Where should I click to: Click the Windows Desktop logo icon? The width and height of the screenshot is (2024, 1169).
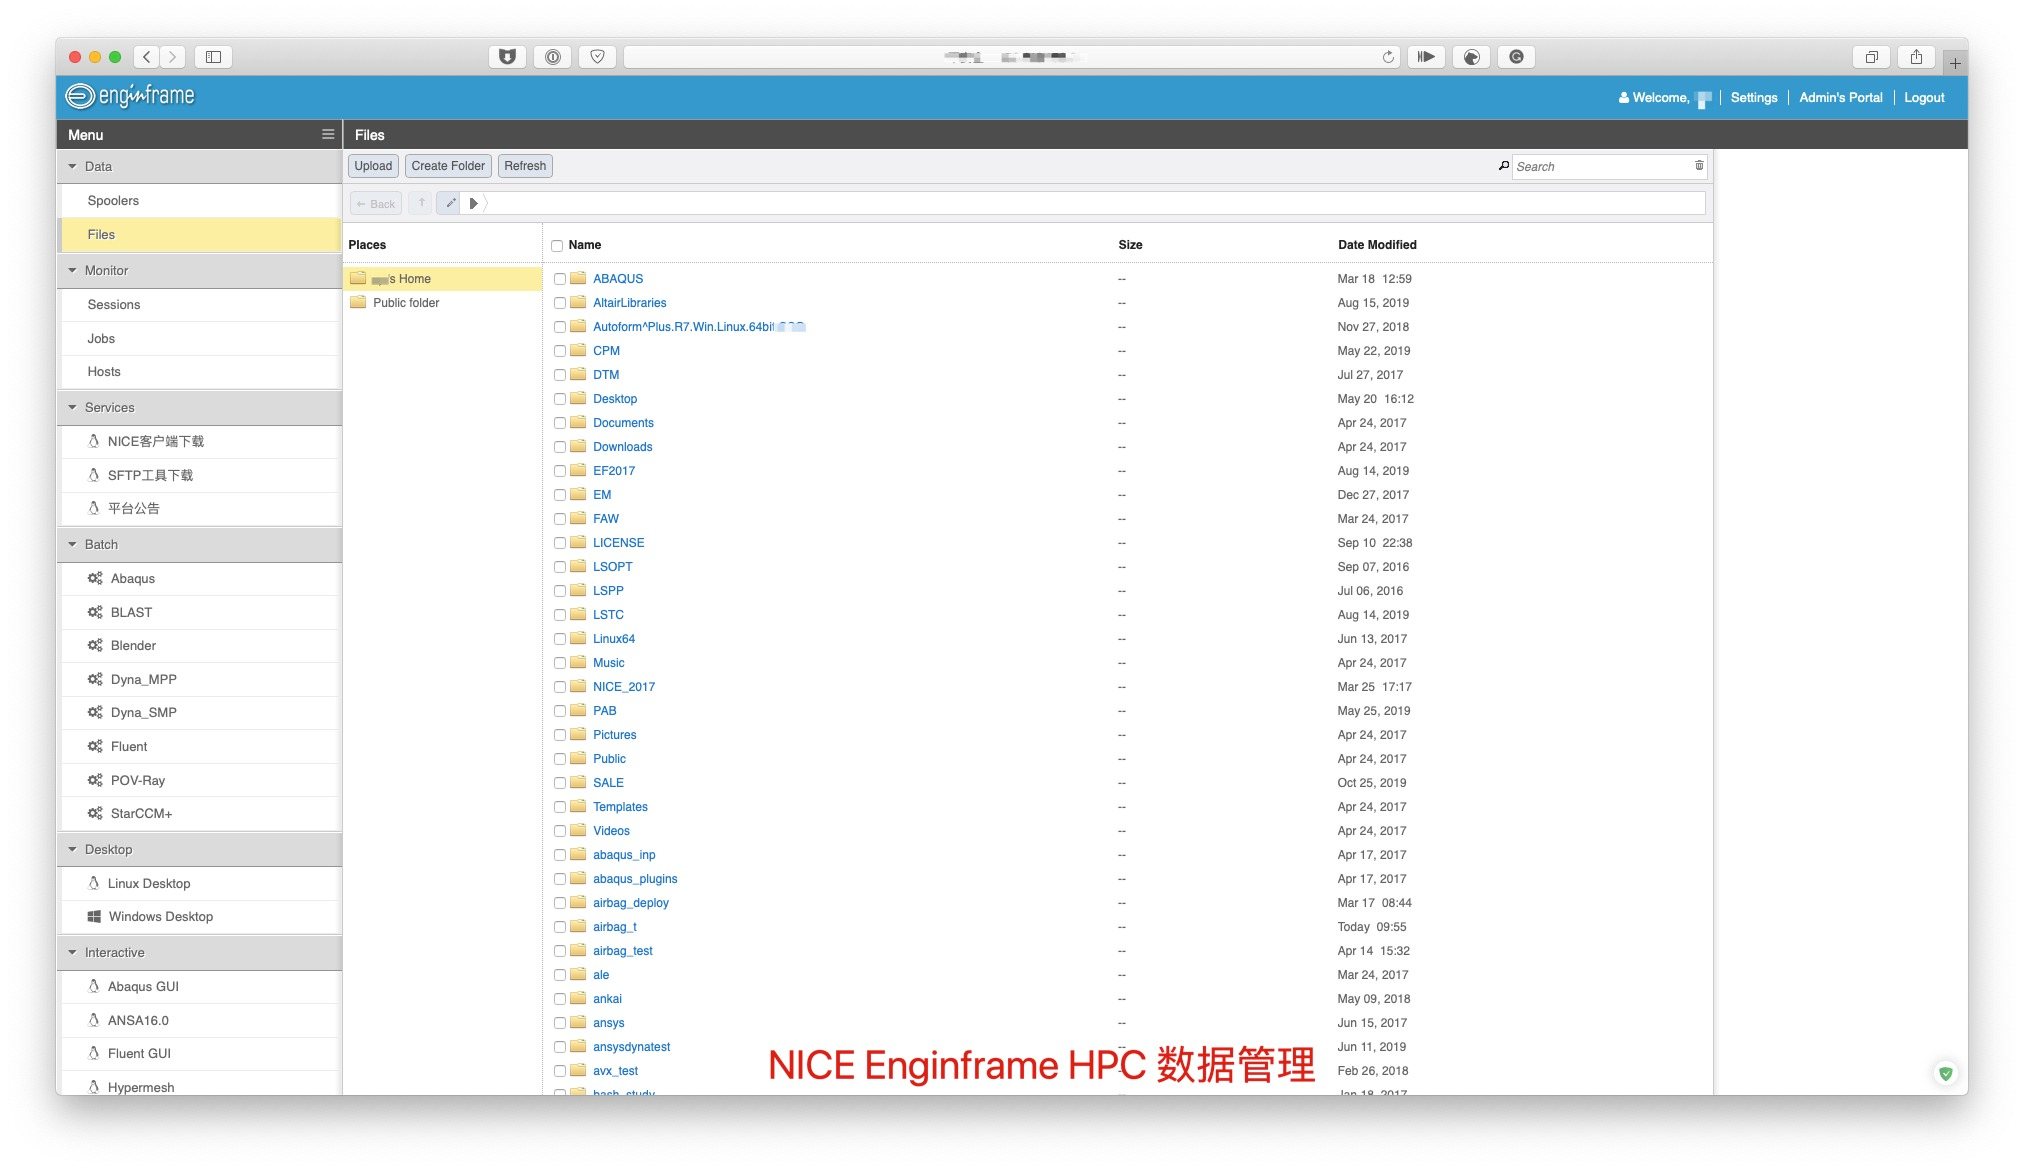[x=94, y=916]
